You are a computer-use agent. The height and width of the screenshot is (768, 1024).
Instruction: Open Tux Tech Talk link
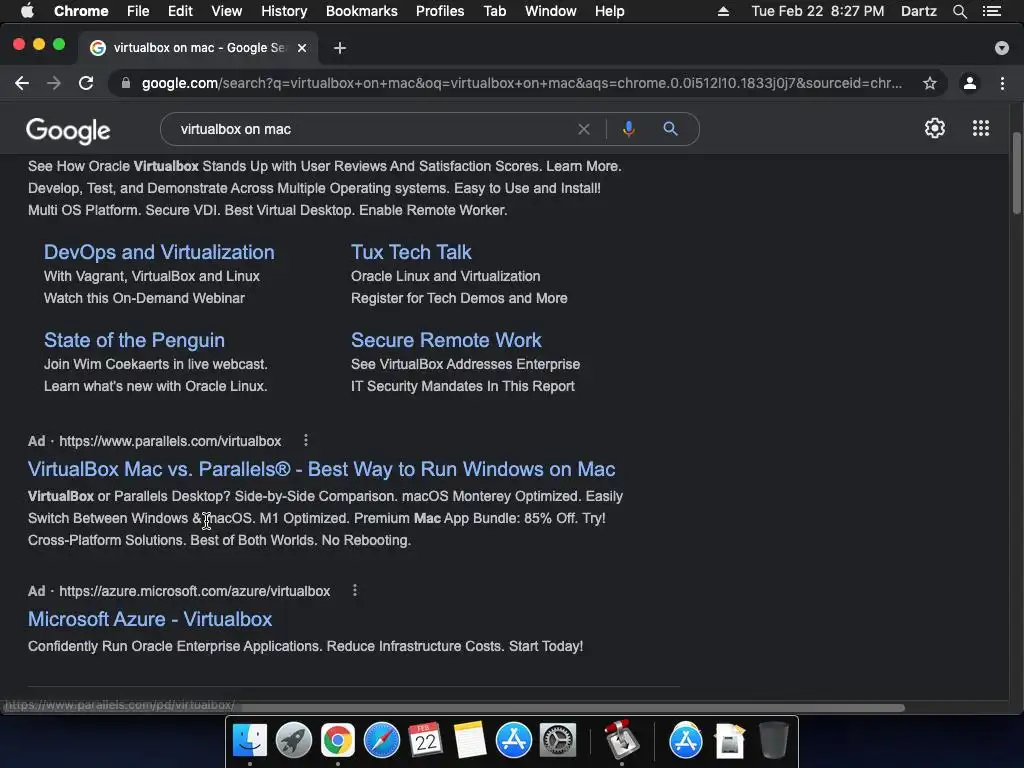coord(411,252)
